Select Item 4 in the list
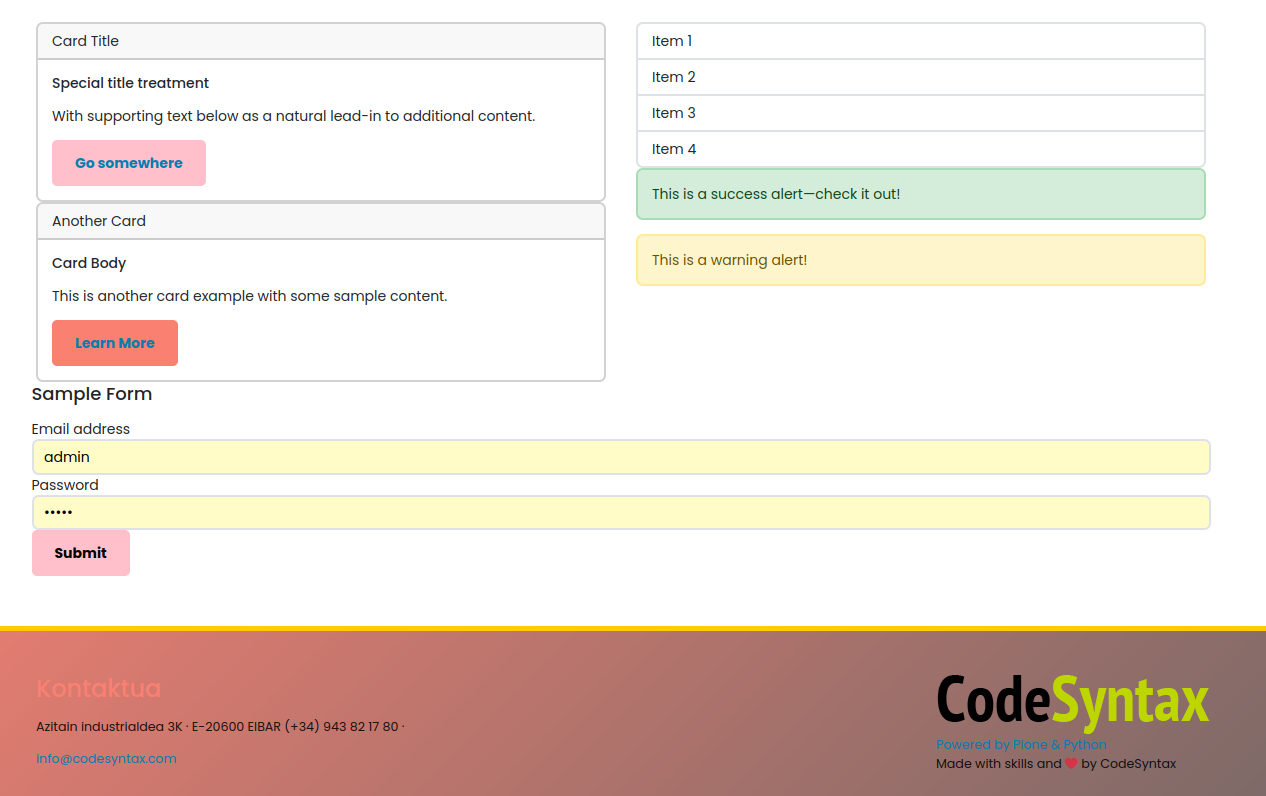This screenshot has width=1266, height=796. click(x=921, y=149)
